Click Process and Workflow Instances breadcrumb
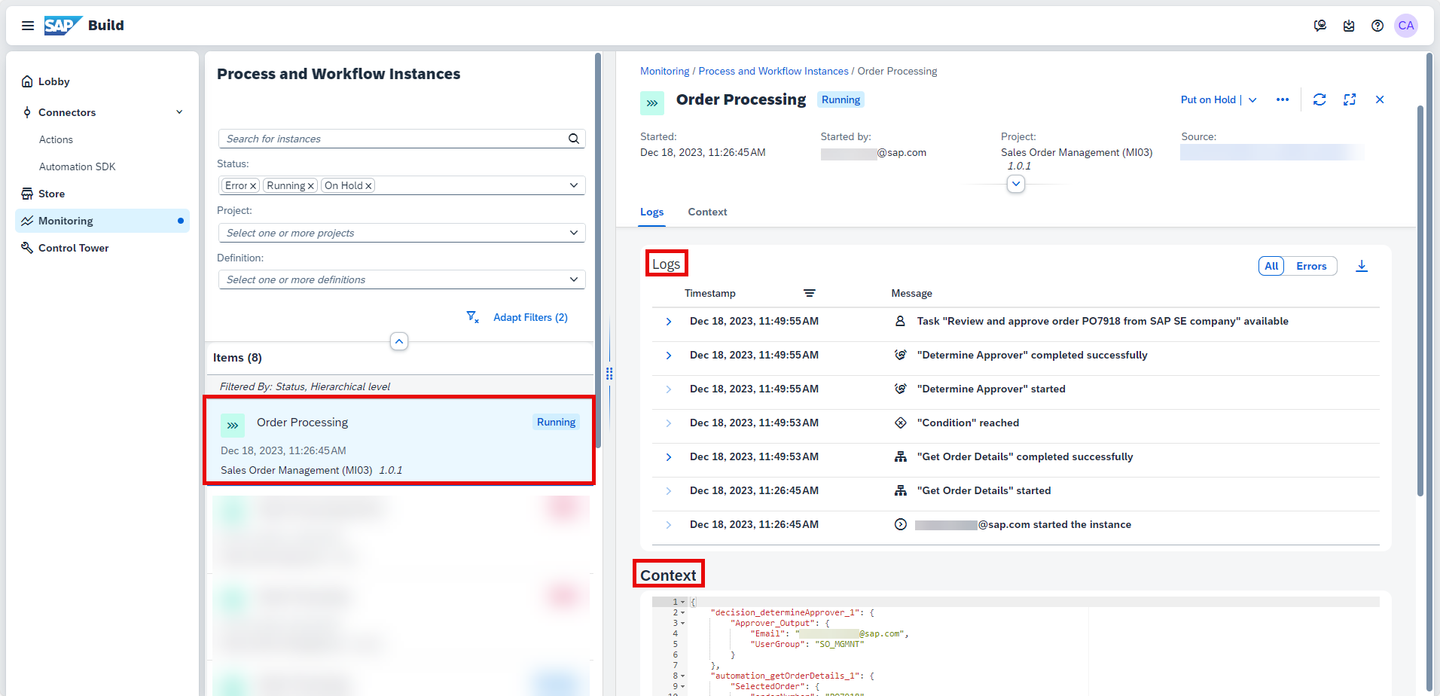Screen dimensions: 1440x696 (x=774, y=71)
